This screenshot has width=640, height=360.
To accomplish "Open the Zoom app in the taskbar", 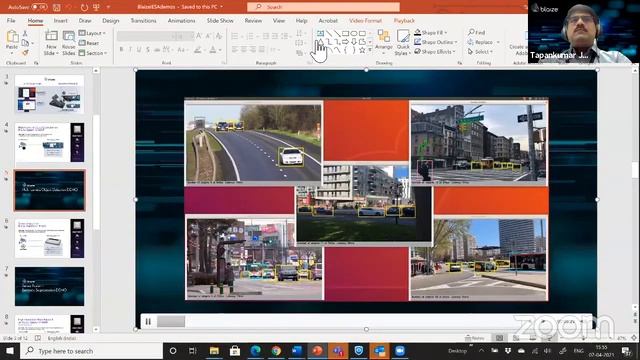I will [x=400, y=351].
